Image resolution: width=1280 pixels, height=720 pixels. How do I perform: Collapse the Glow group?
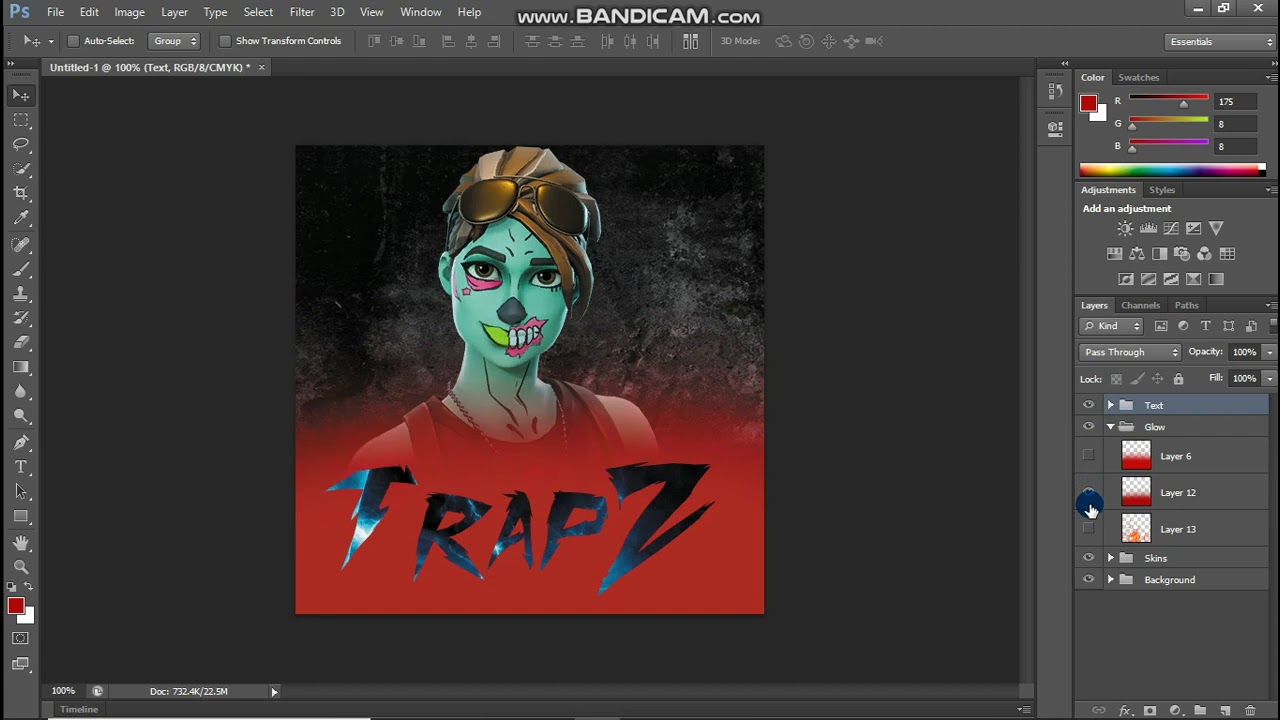click(1110, 427)
